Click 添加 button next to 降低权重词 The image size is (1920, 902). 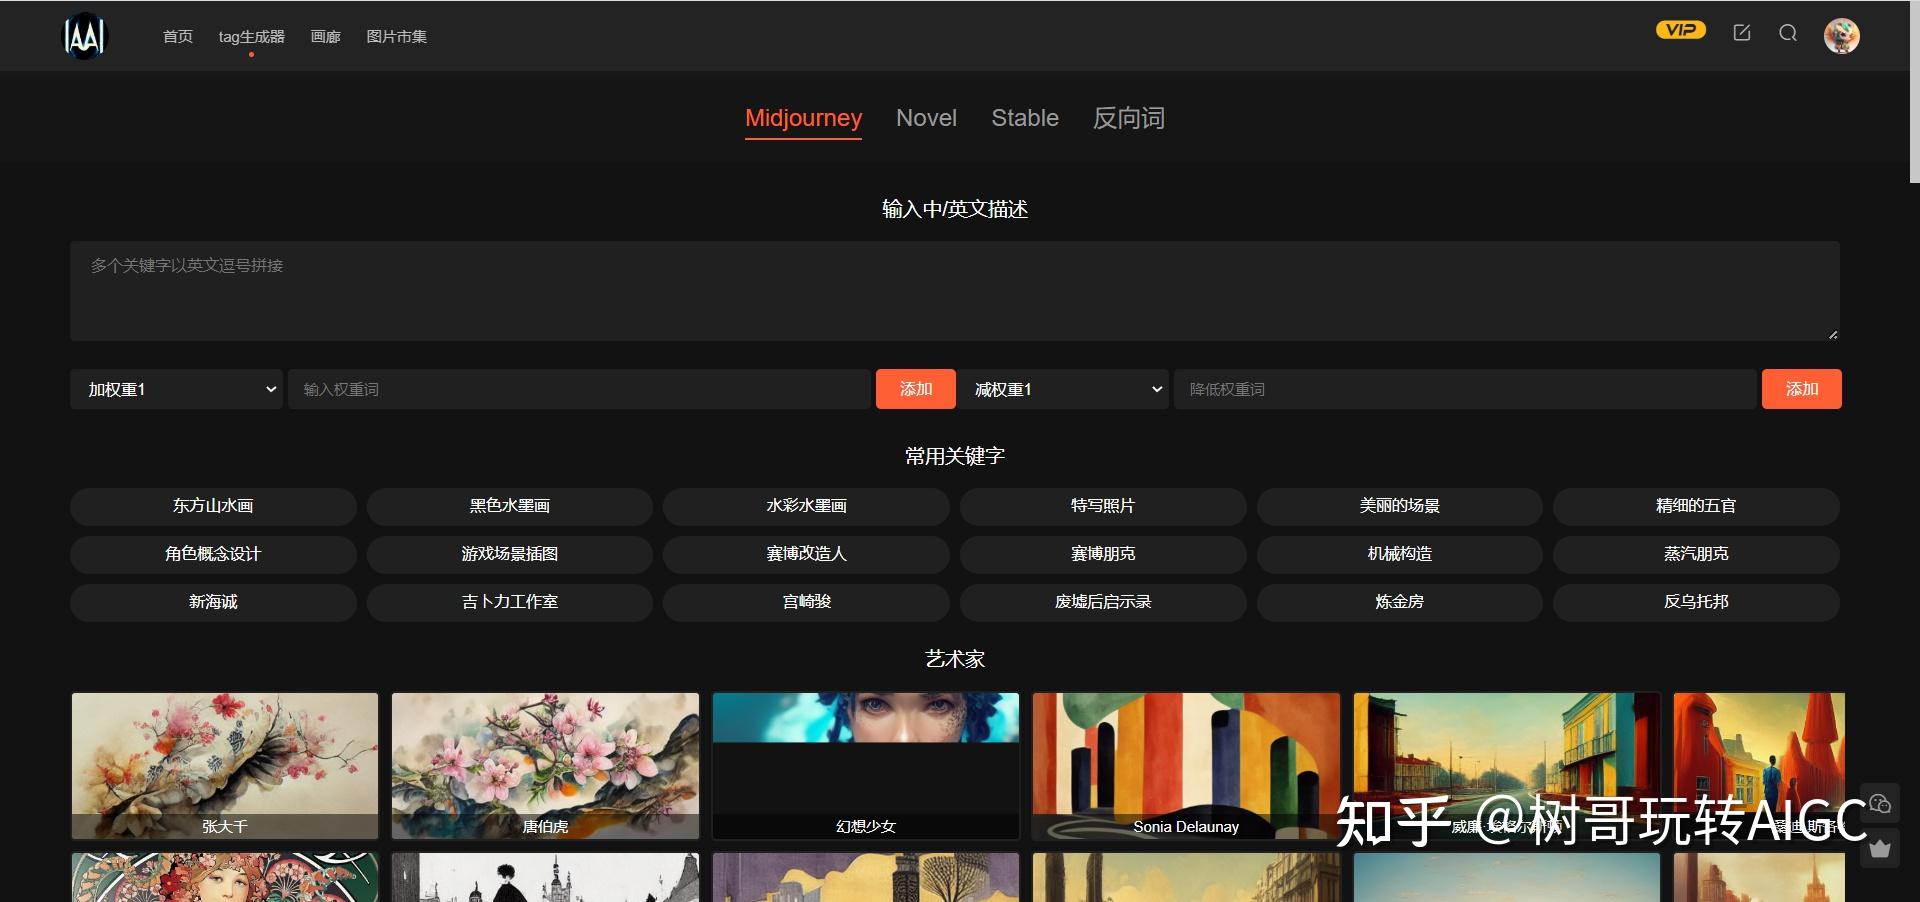[1802, 389]
